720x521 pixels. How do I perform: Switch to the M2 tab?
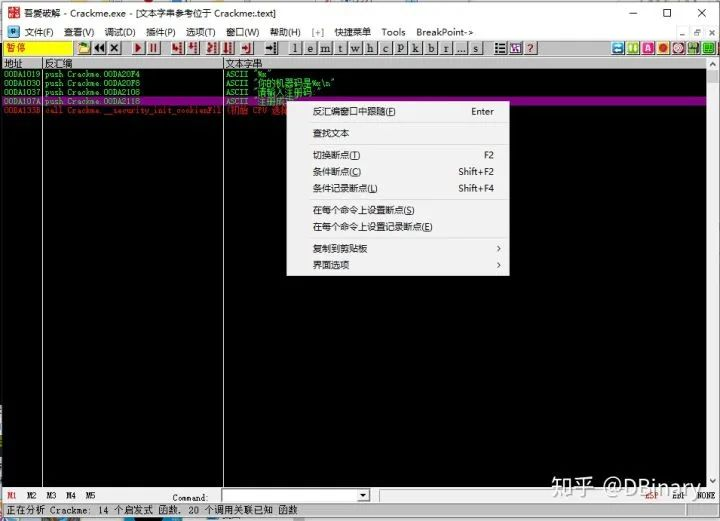(31, 496)
